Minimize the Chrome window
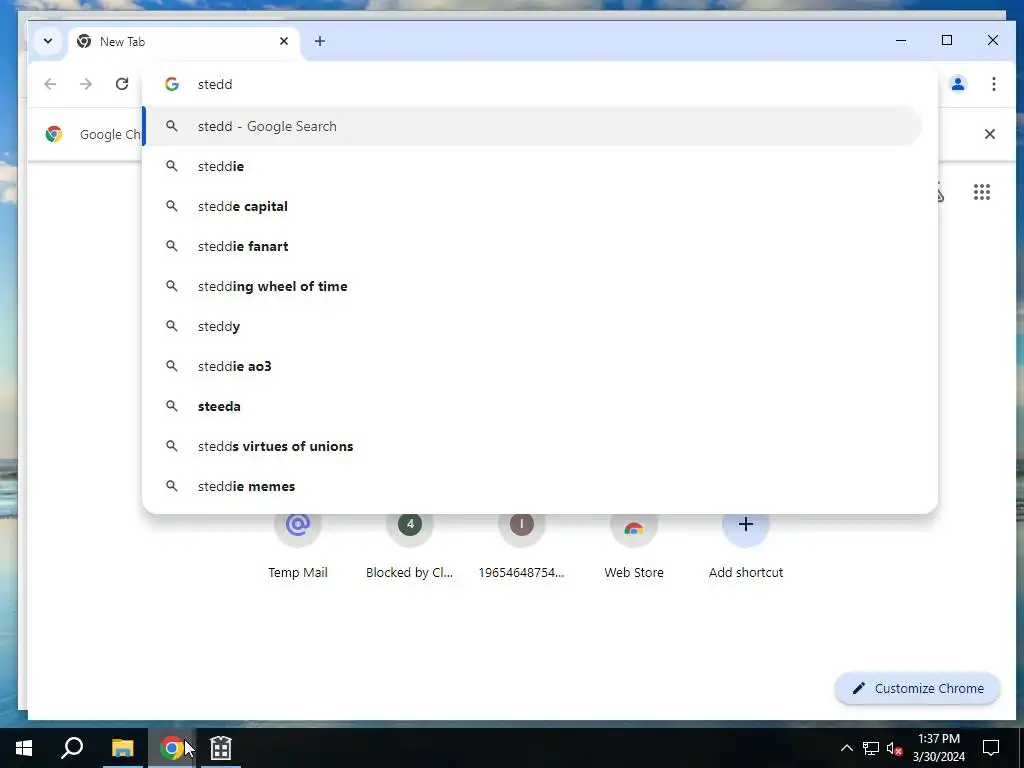 tap(901, 40)
